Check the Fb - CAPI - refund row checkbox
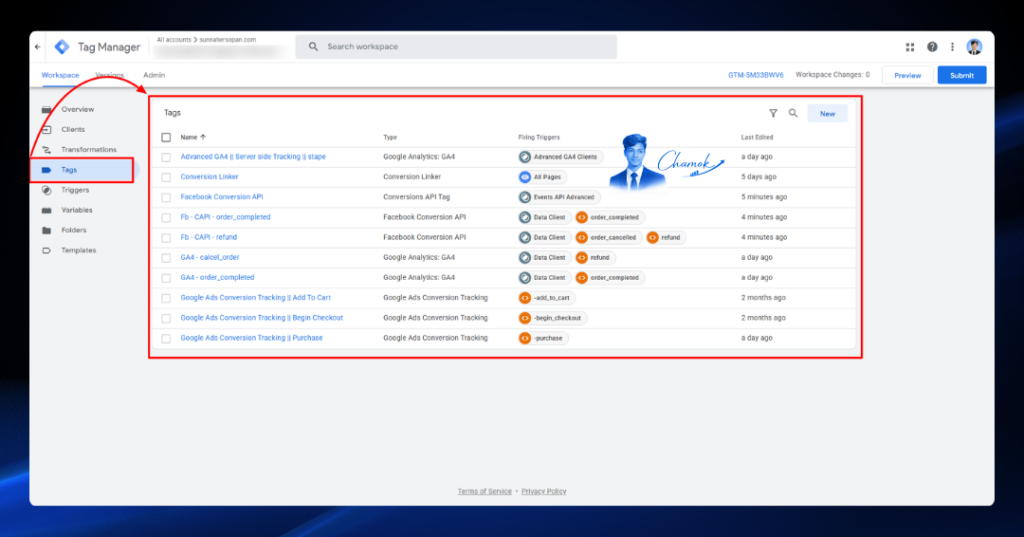The image size is (1024, 537). (166, 238)
